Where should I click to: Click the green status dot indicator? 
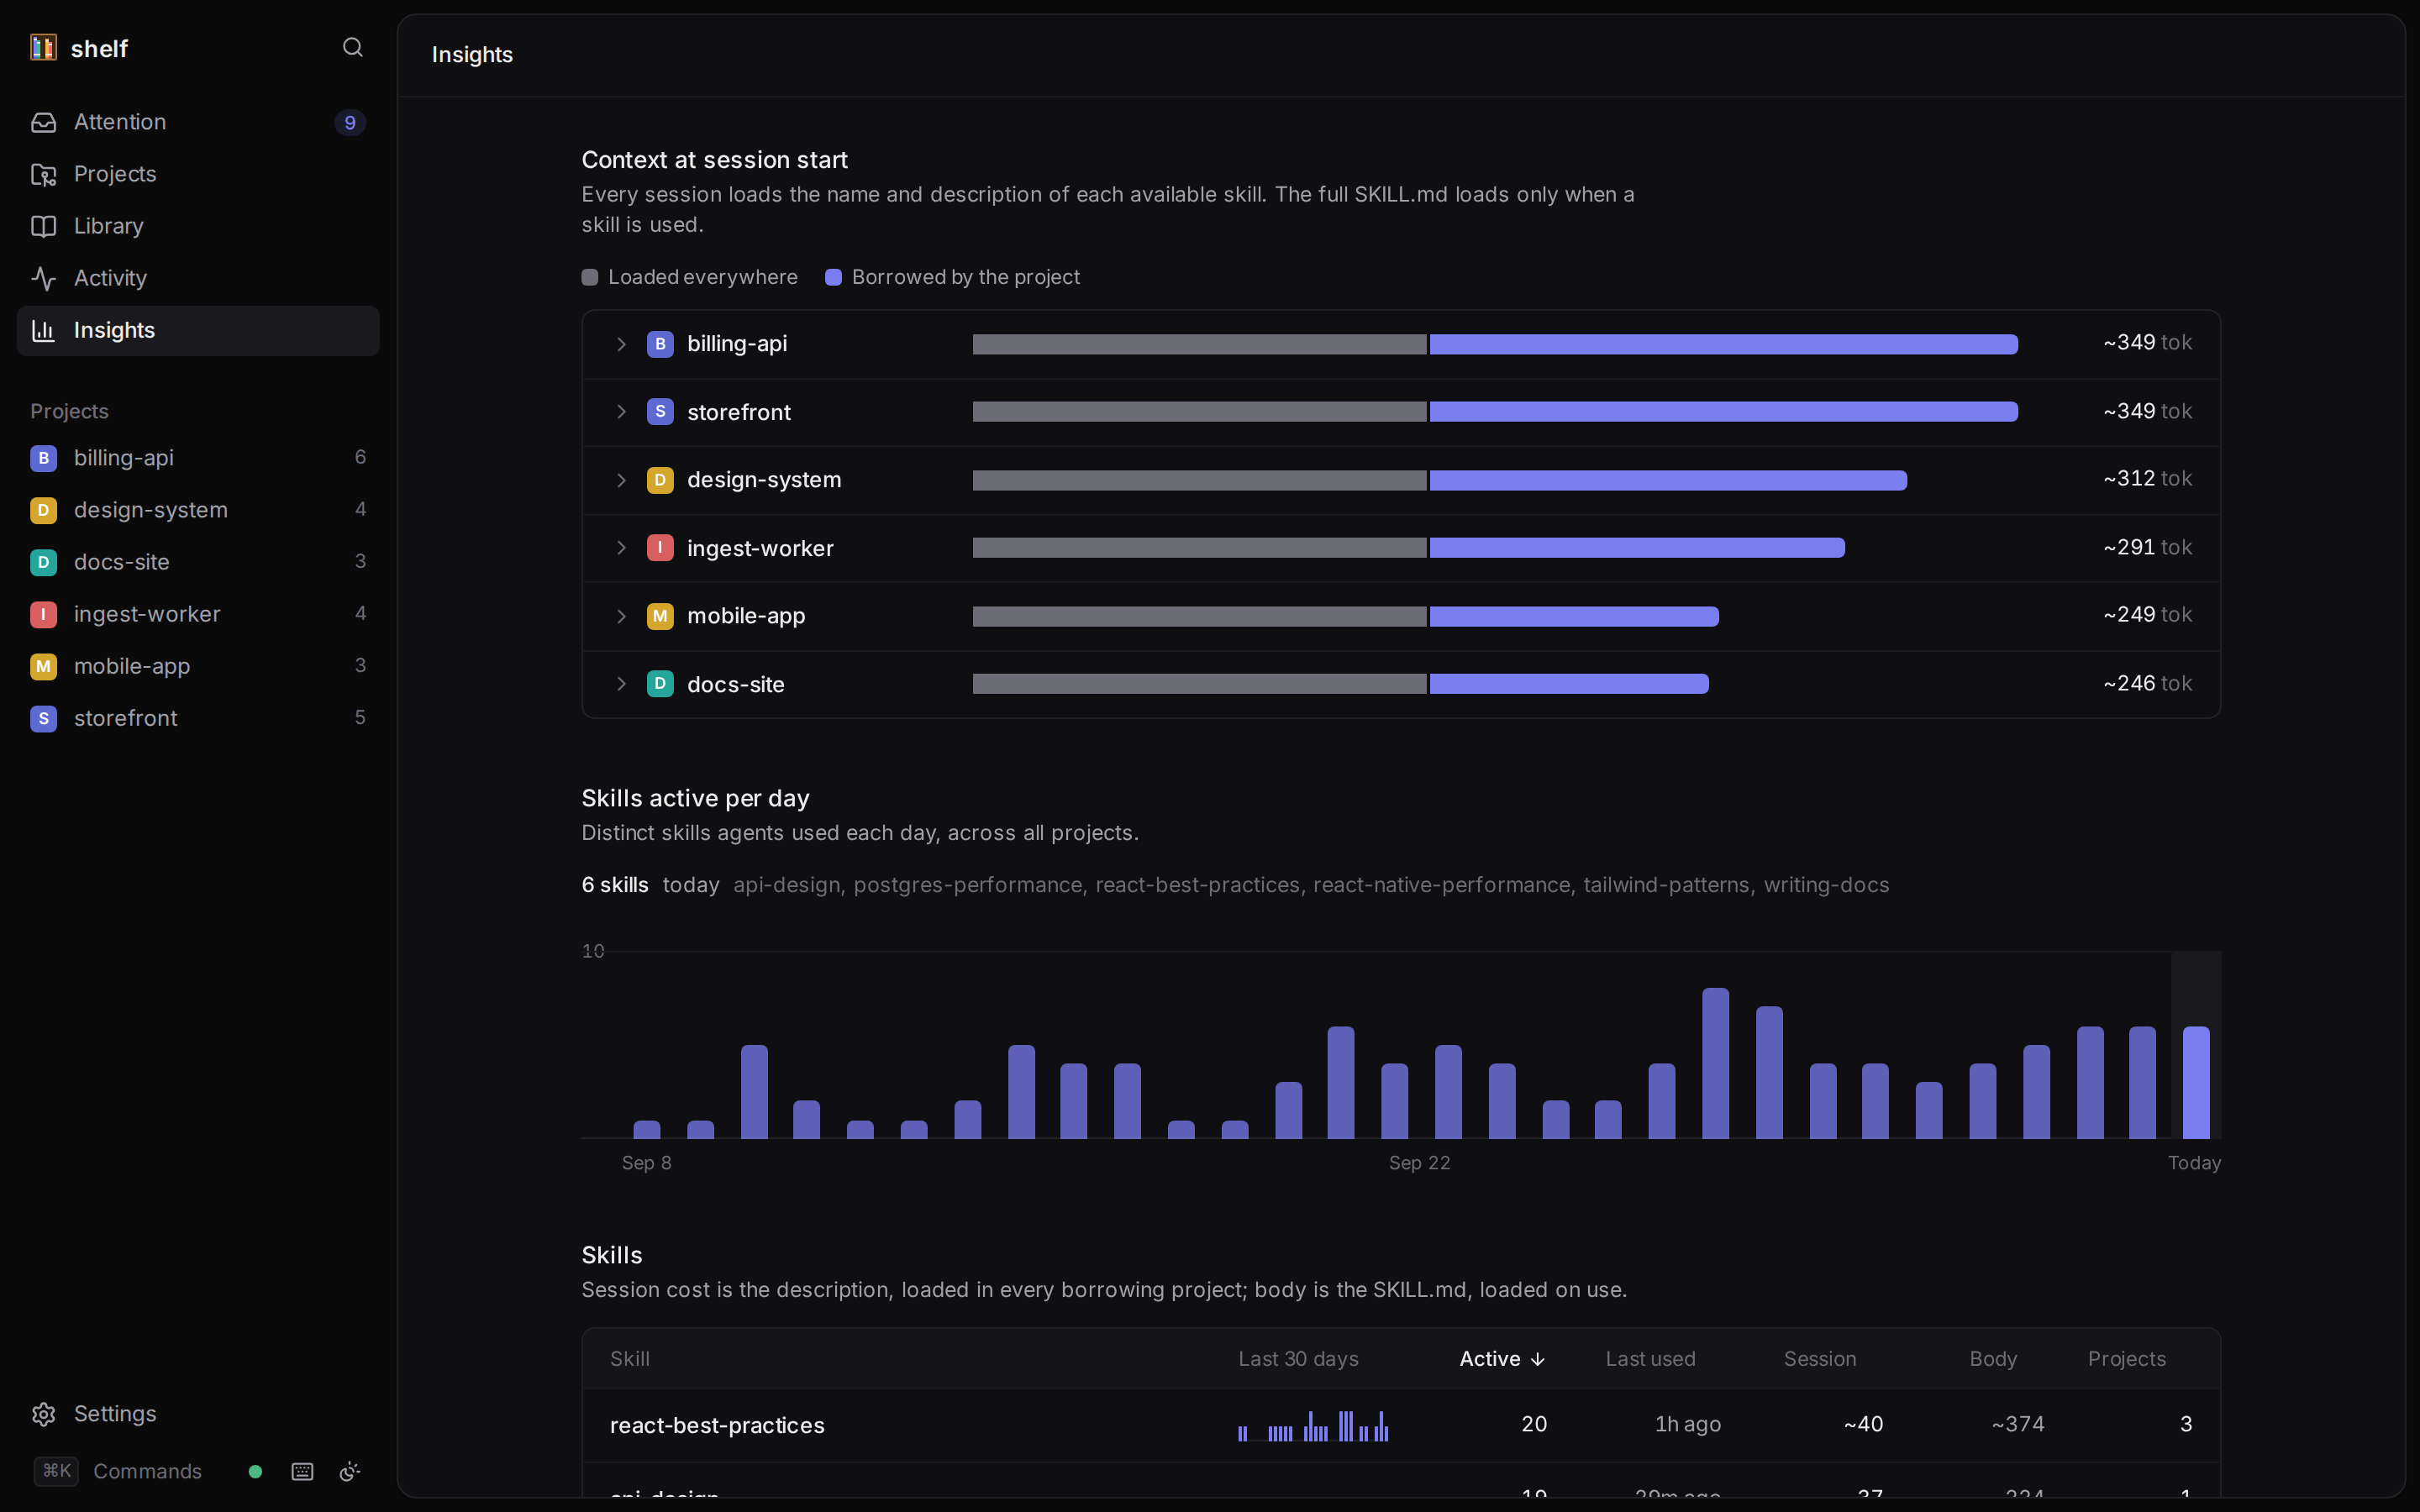255,1471
